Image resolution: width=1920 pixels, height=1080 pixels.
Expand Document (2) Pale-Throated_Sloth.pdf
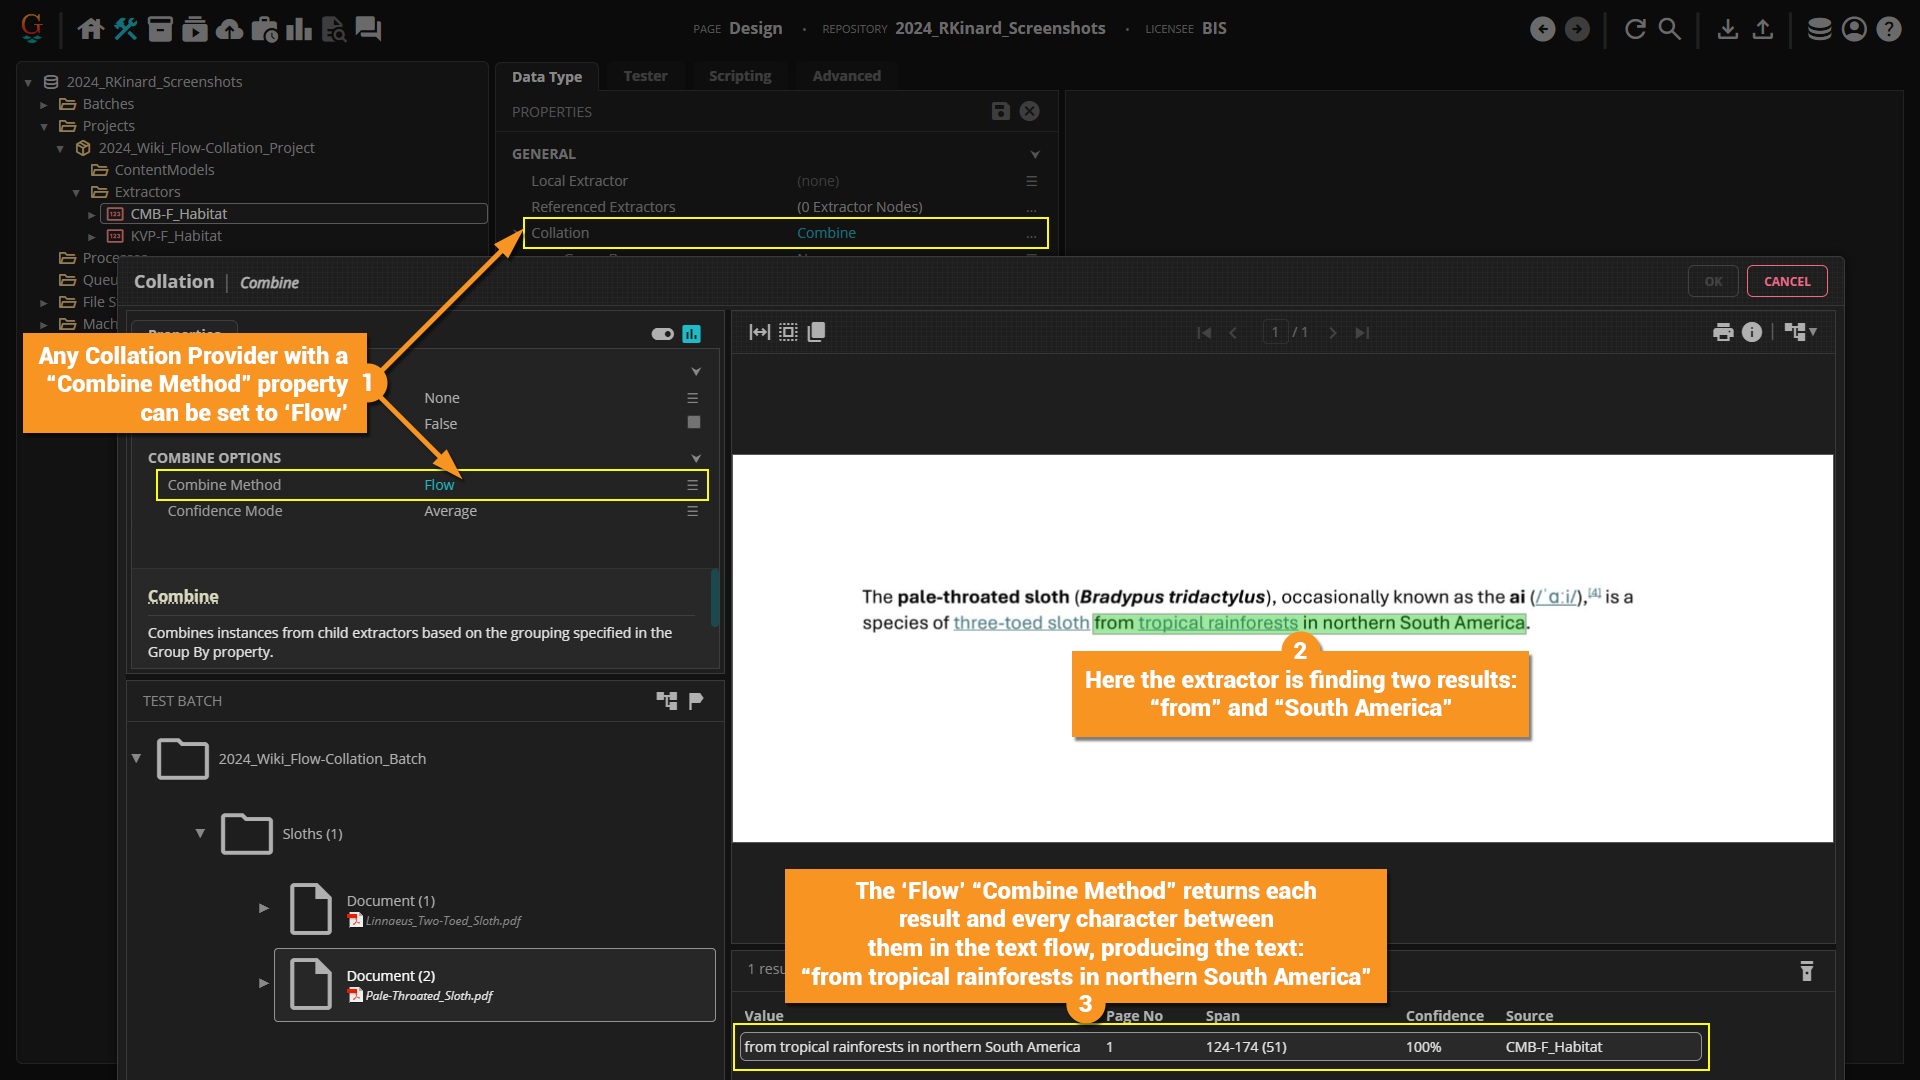coord(263,983)
